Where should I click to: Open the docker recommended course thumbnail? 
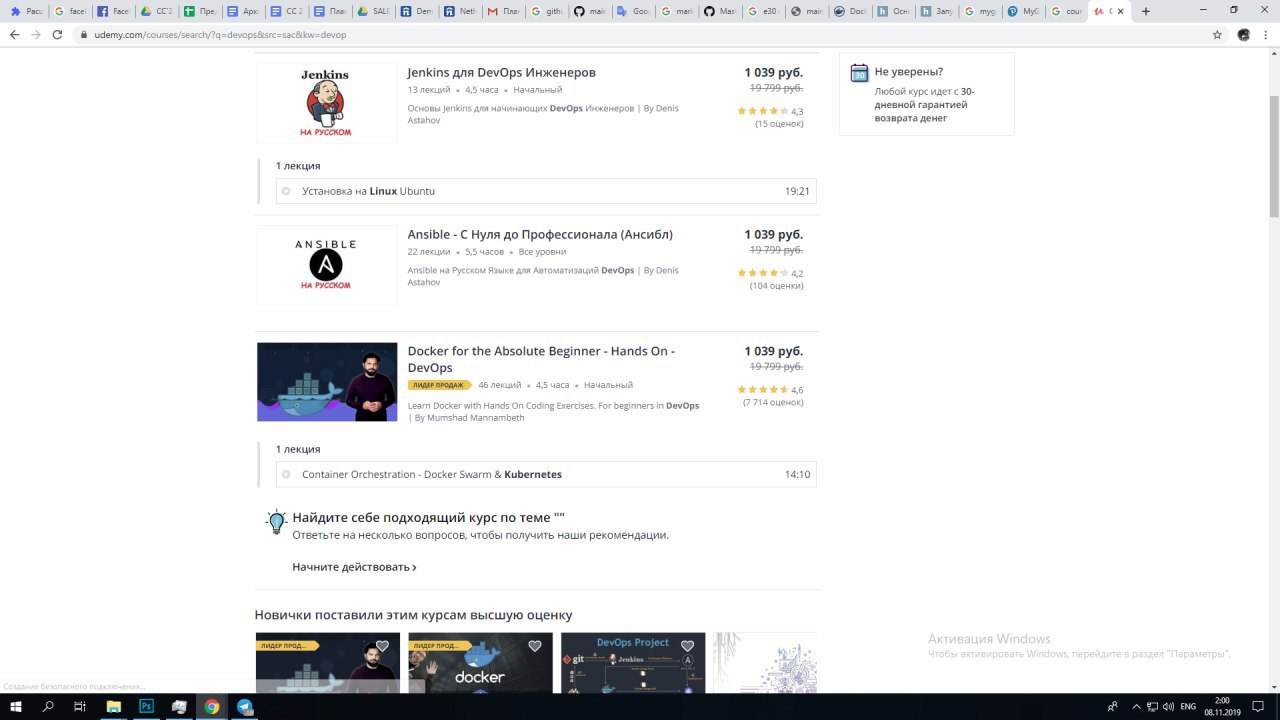click(x=480, y=663)
